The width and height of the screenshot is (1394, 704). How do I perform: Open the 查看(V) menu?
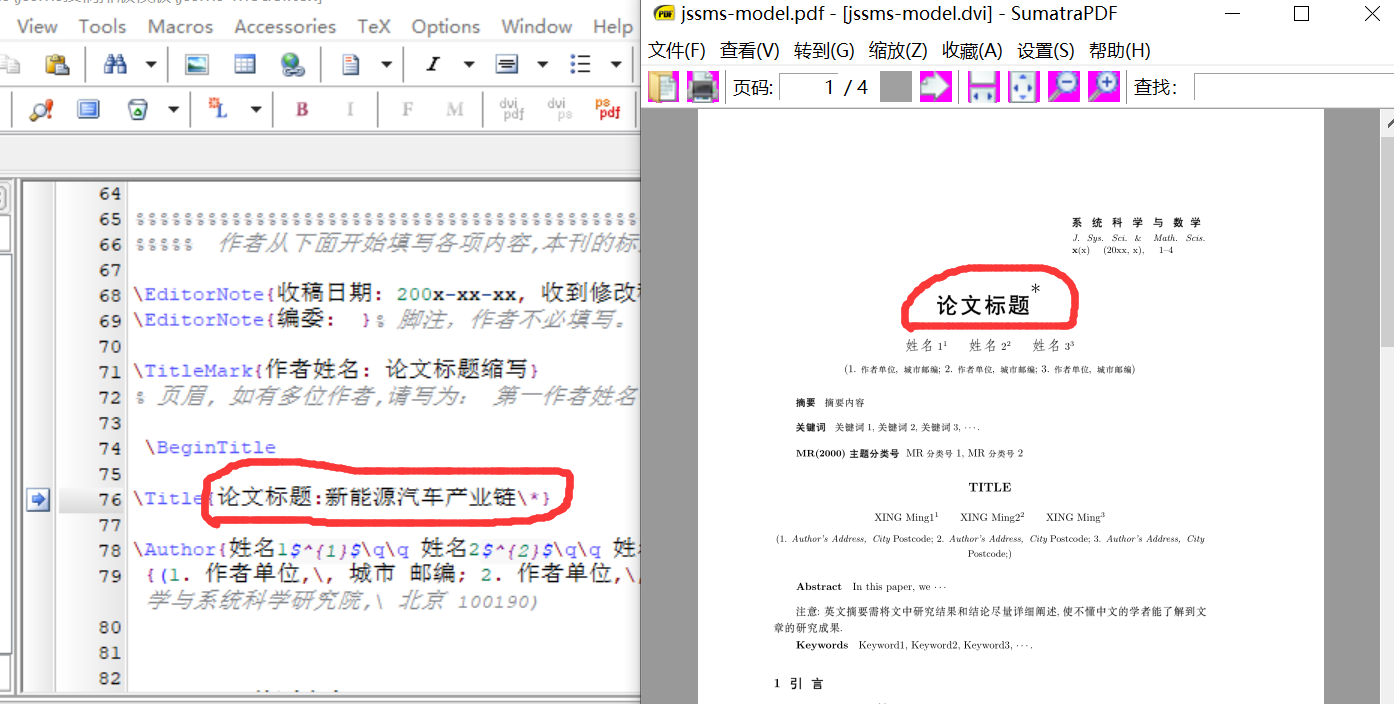pyautogui.click(x=750, y=50)
